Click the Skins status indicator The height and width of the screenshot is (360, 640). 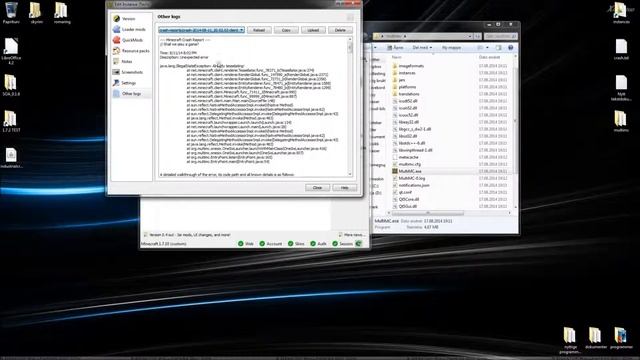(x=296, y=244)
